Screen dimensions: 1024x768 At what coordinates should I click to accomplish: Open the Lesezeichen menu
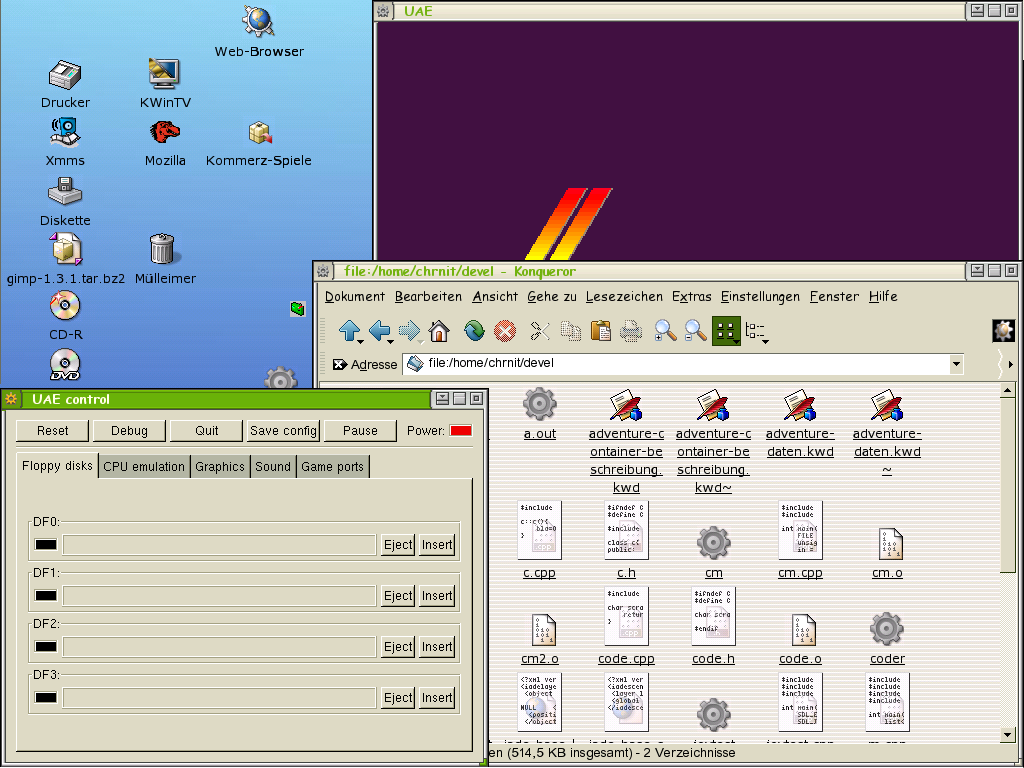tap(624, 296)
